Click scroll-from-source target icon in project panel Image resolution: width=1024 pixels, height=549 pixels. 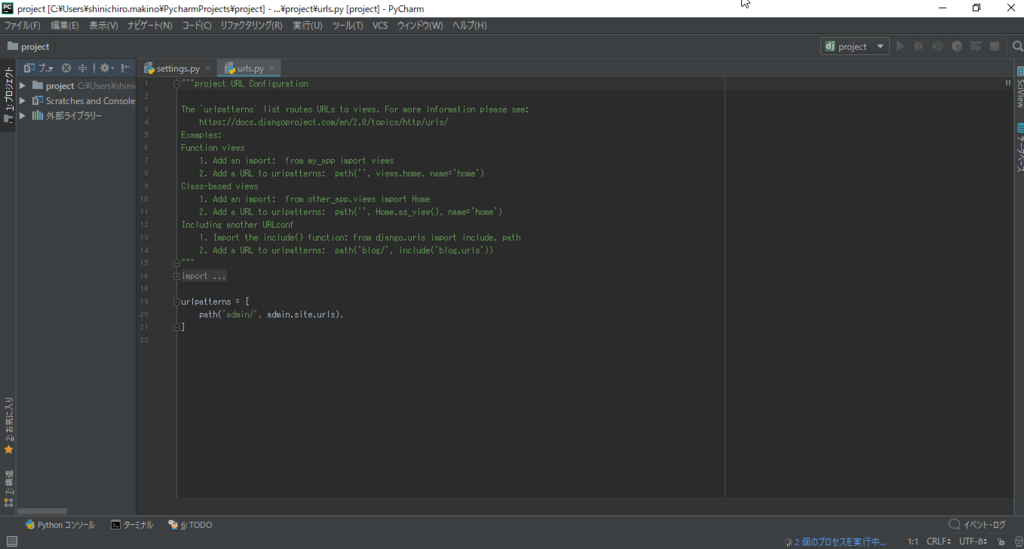66,68
